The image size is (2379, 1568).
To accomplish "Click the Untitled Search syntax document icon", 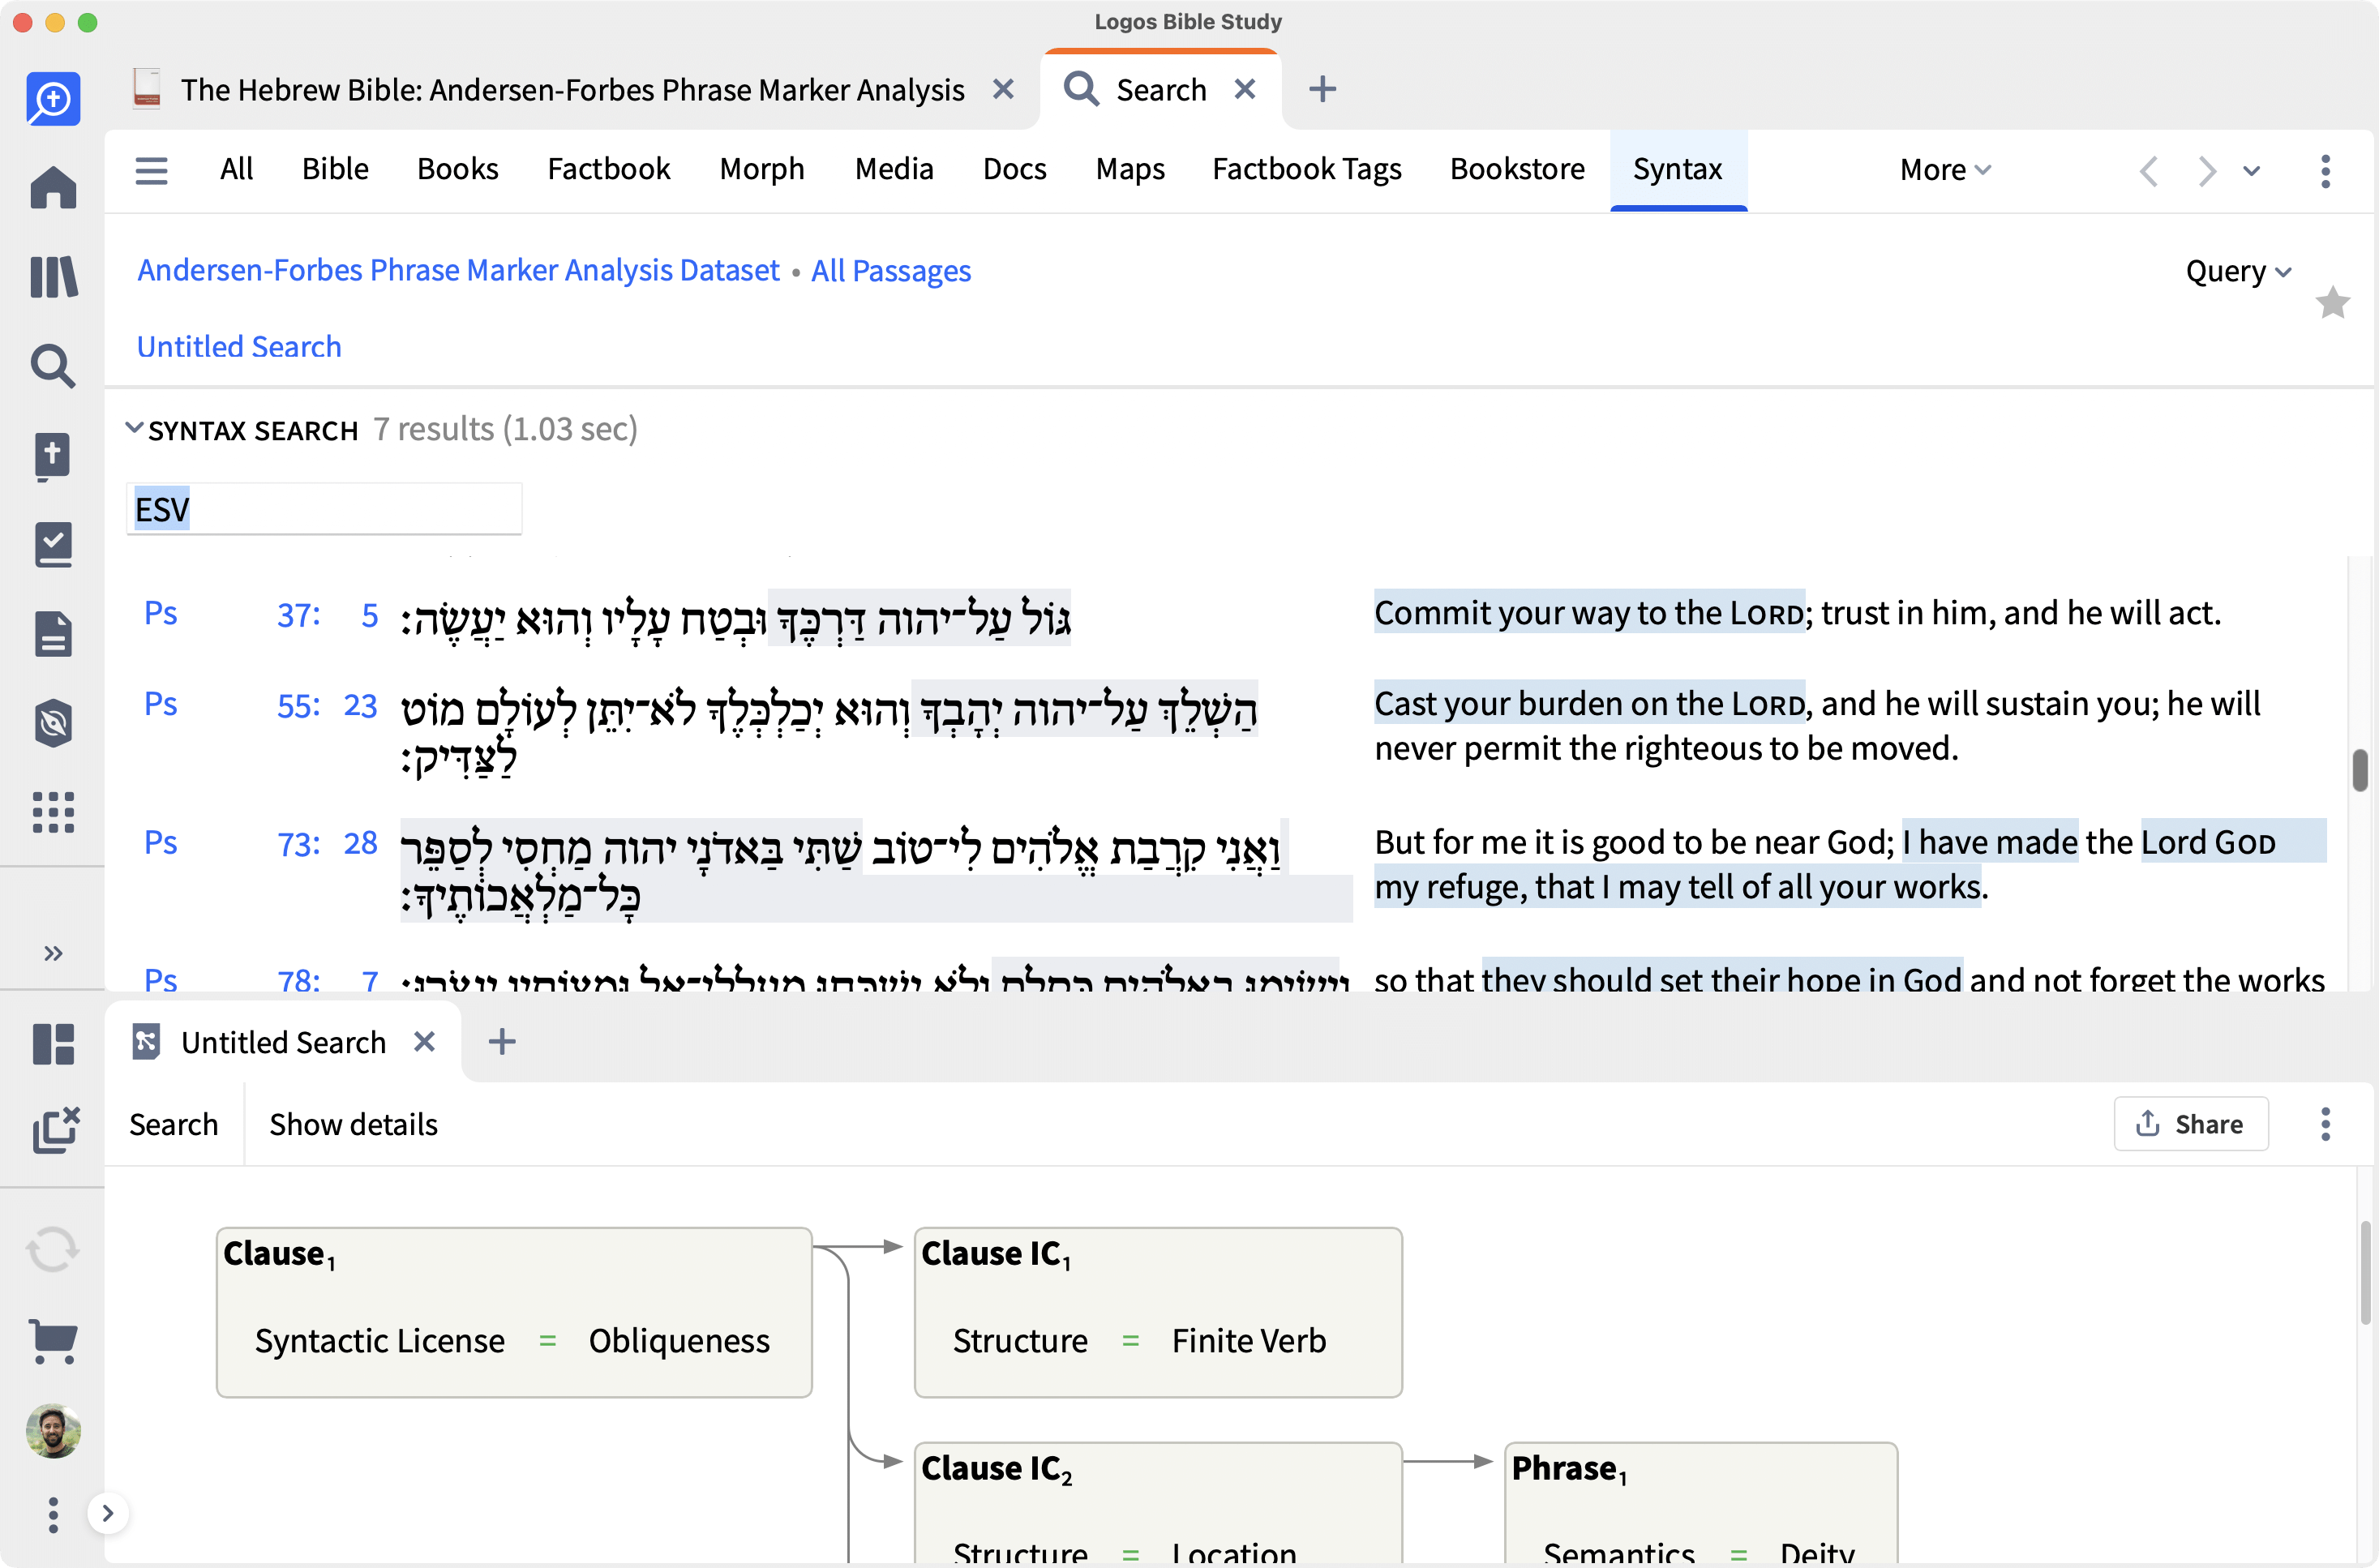I will [x=146, y=1042].
